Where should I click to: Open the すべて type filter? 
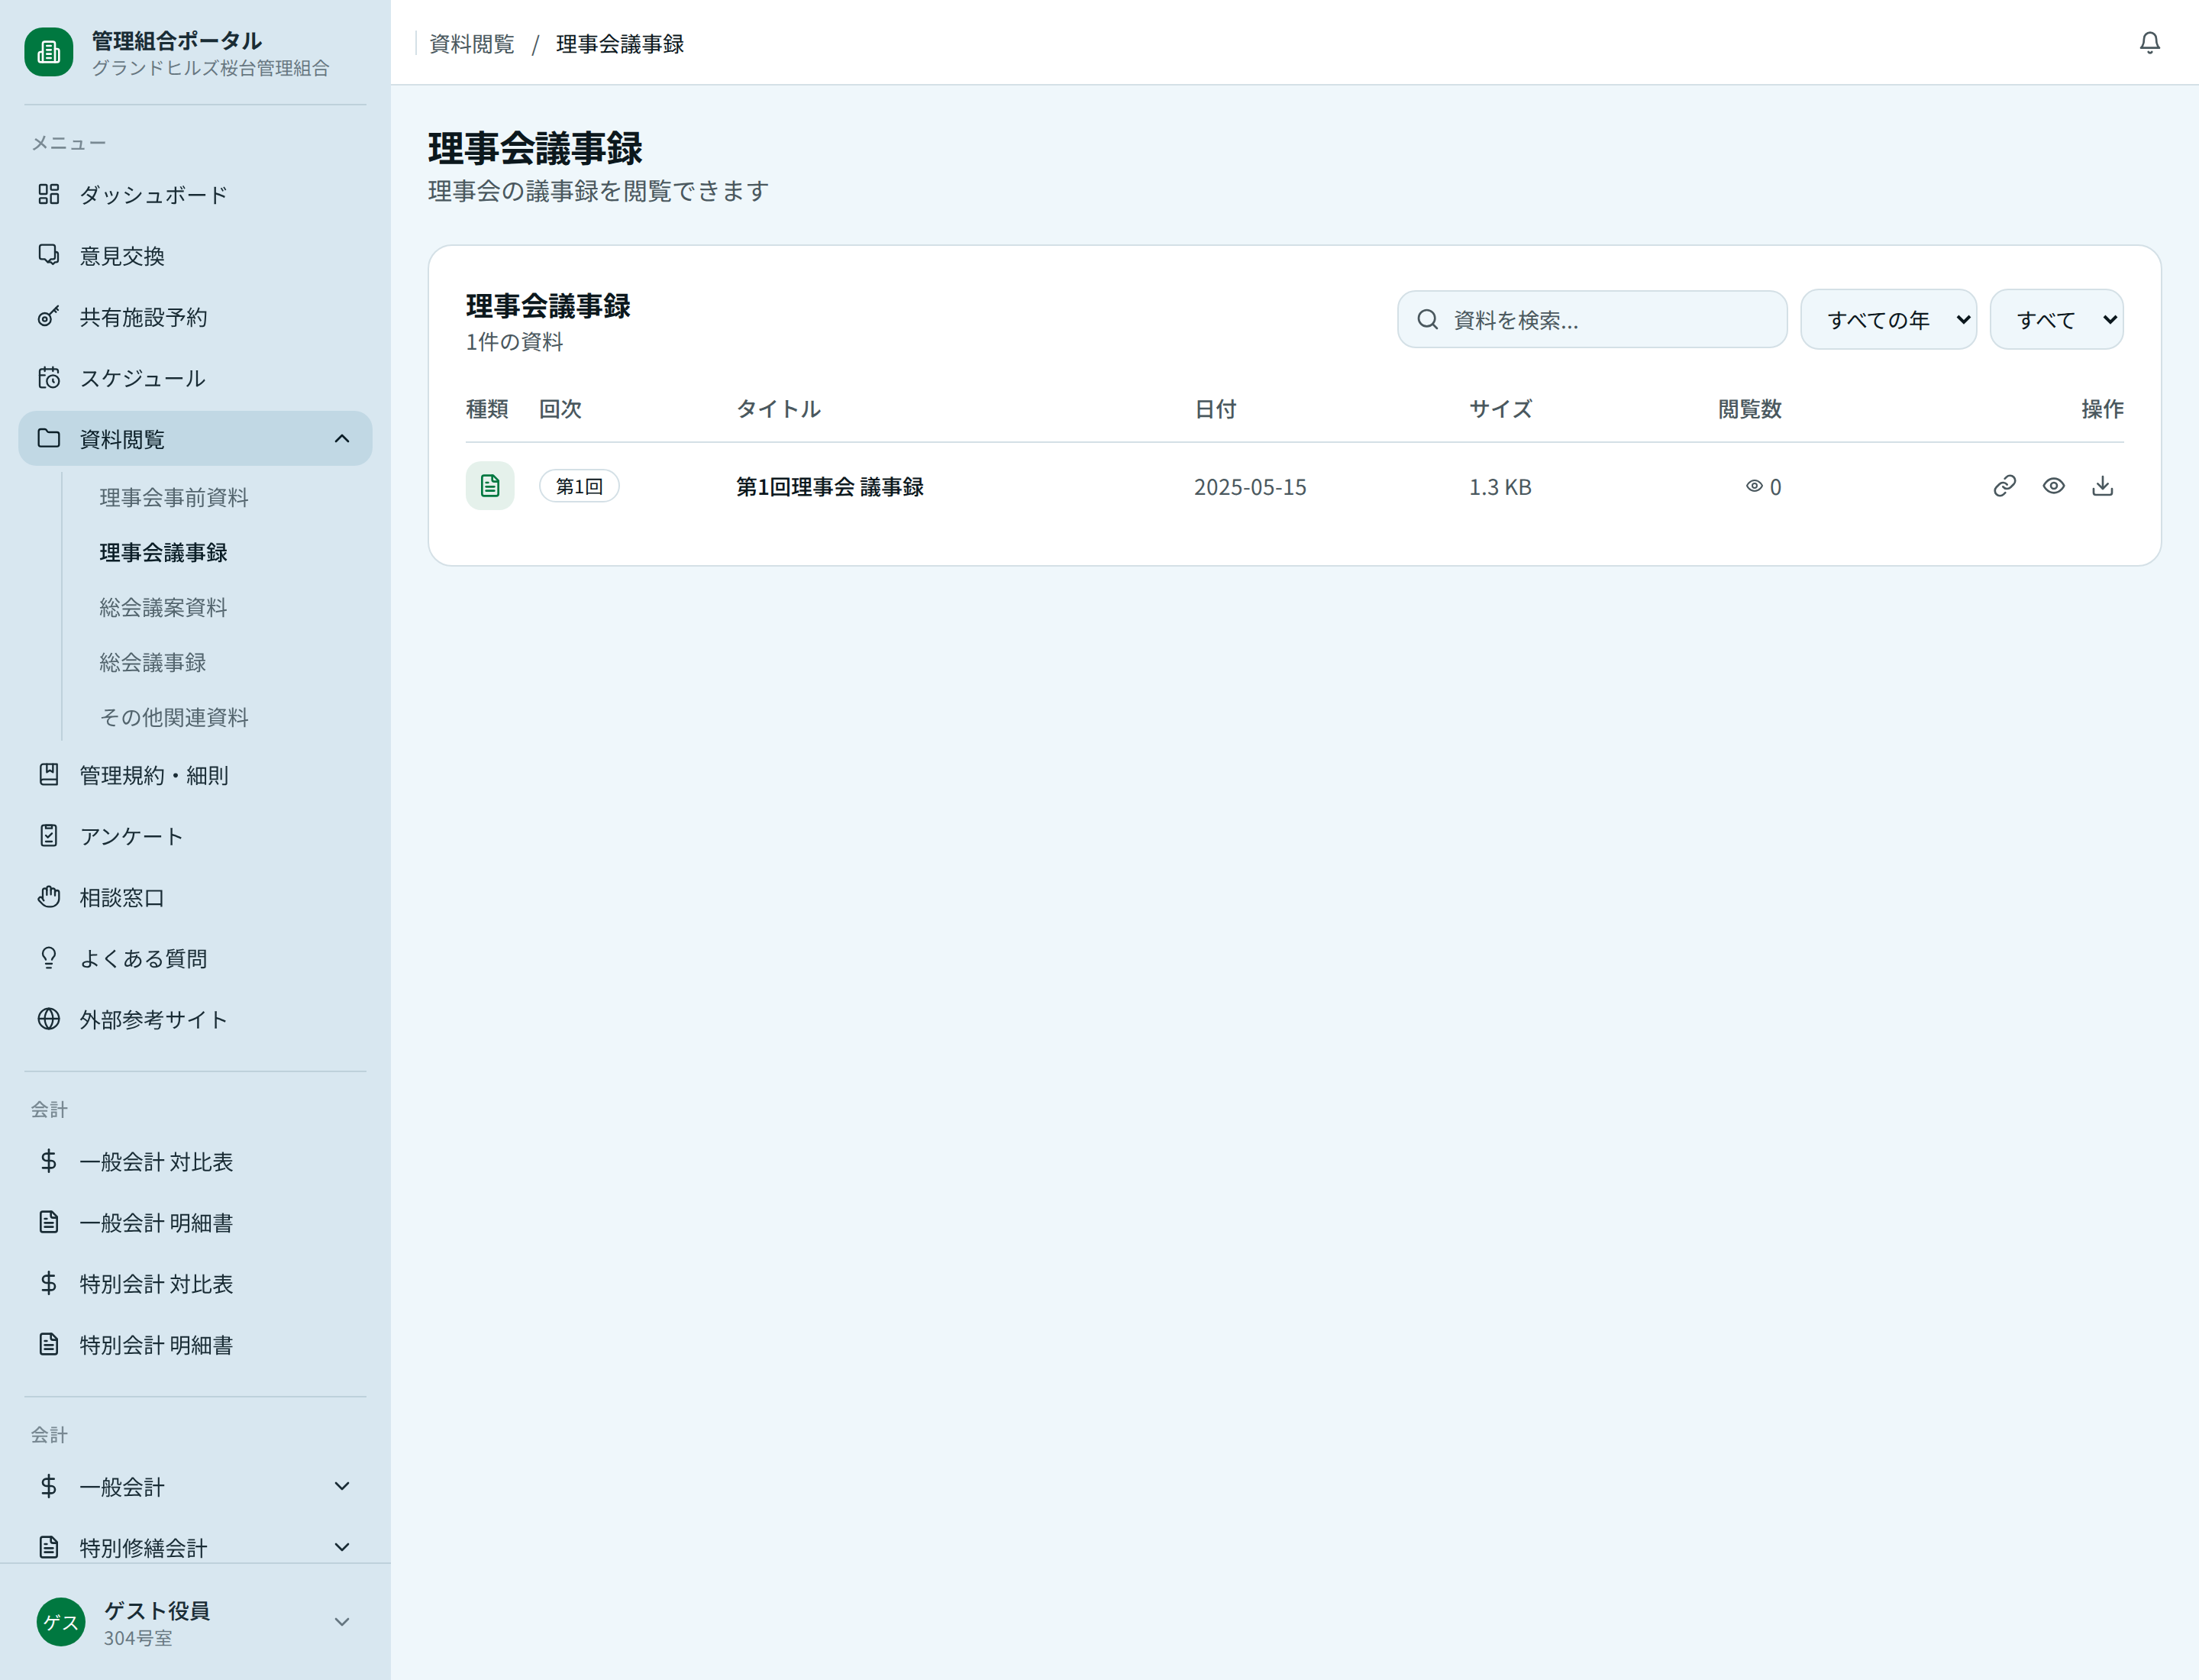point(2056,319)
